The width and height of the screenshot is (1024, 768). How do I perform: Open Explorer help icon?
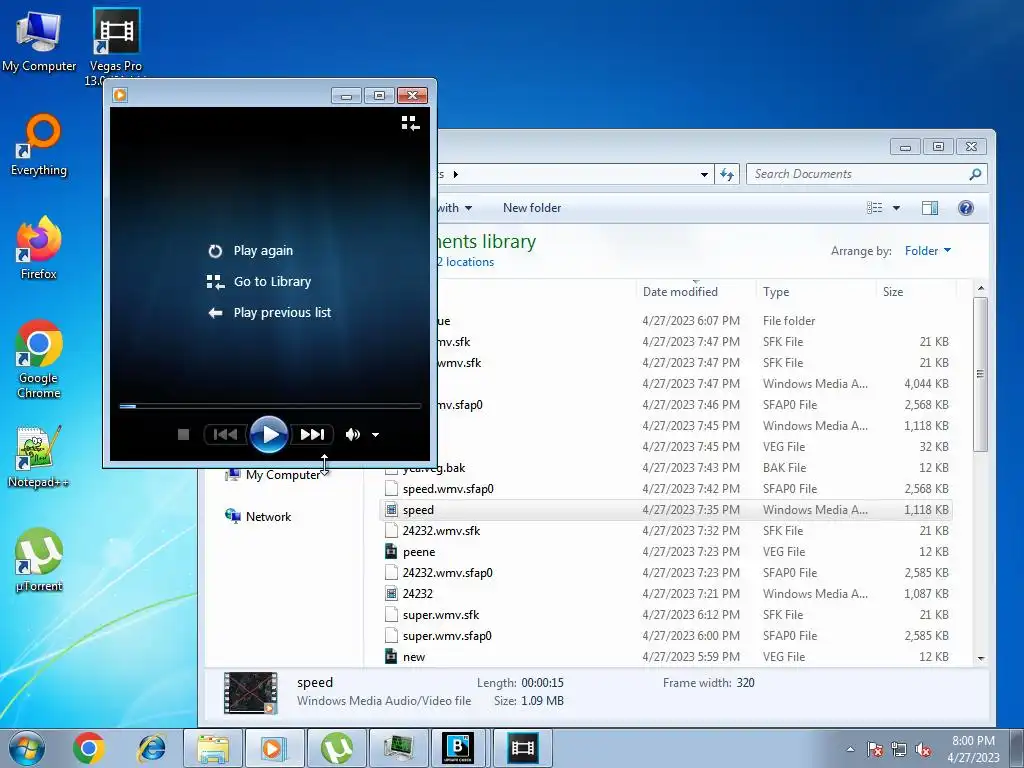pos(966,208)
